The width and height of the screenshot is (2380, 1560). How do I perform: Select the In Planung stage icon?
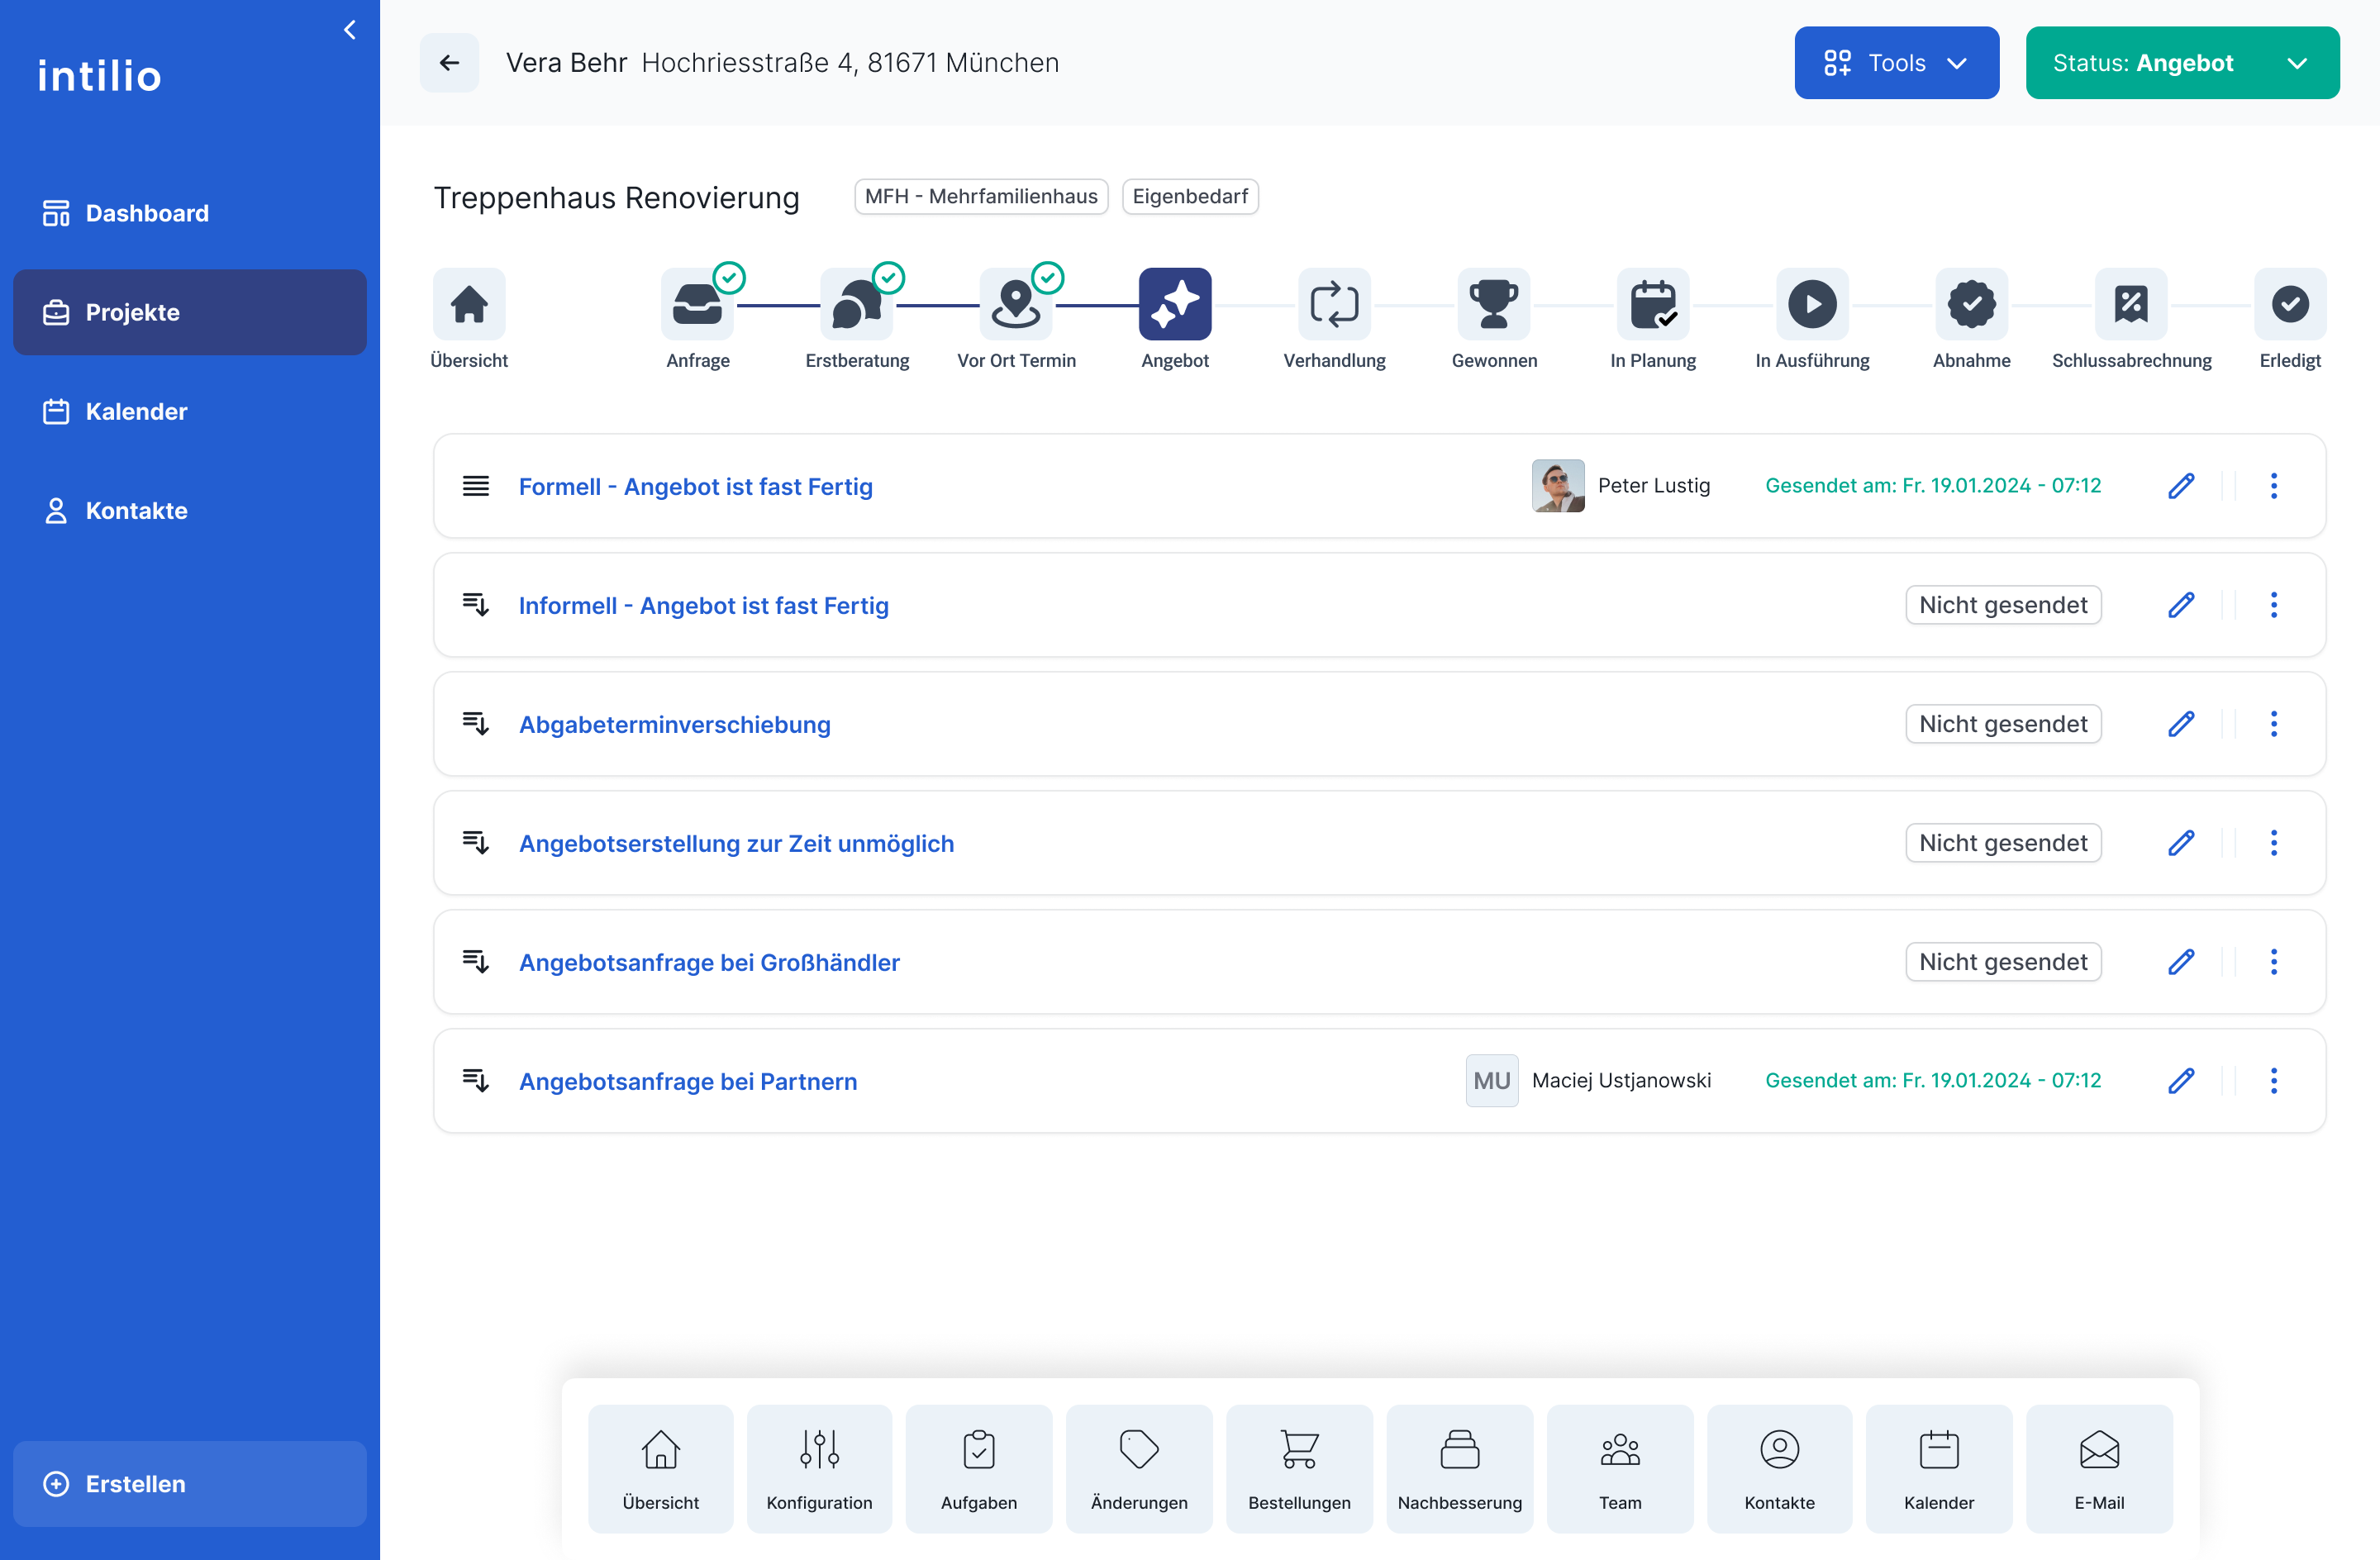[1653, 304]
